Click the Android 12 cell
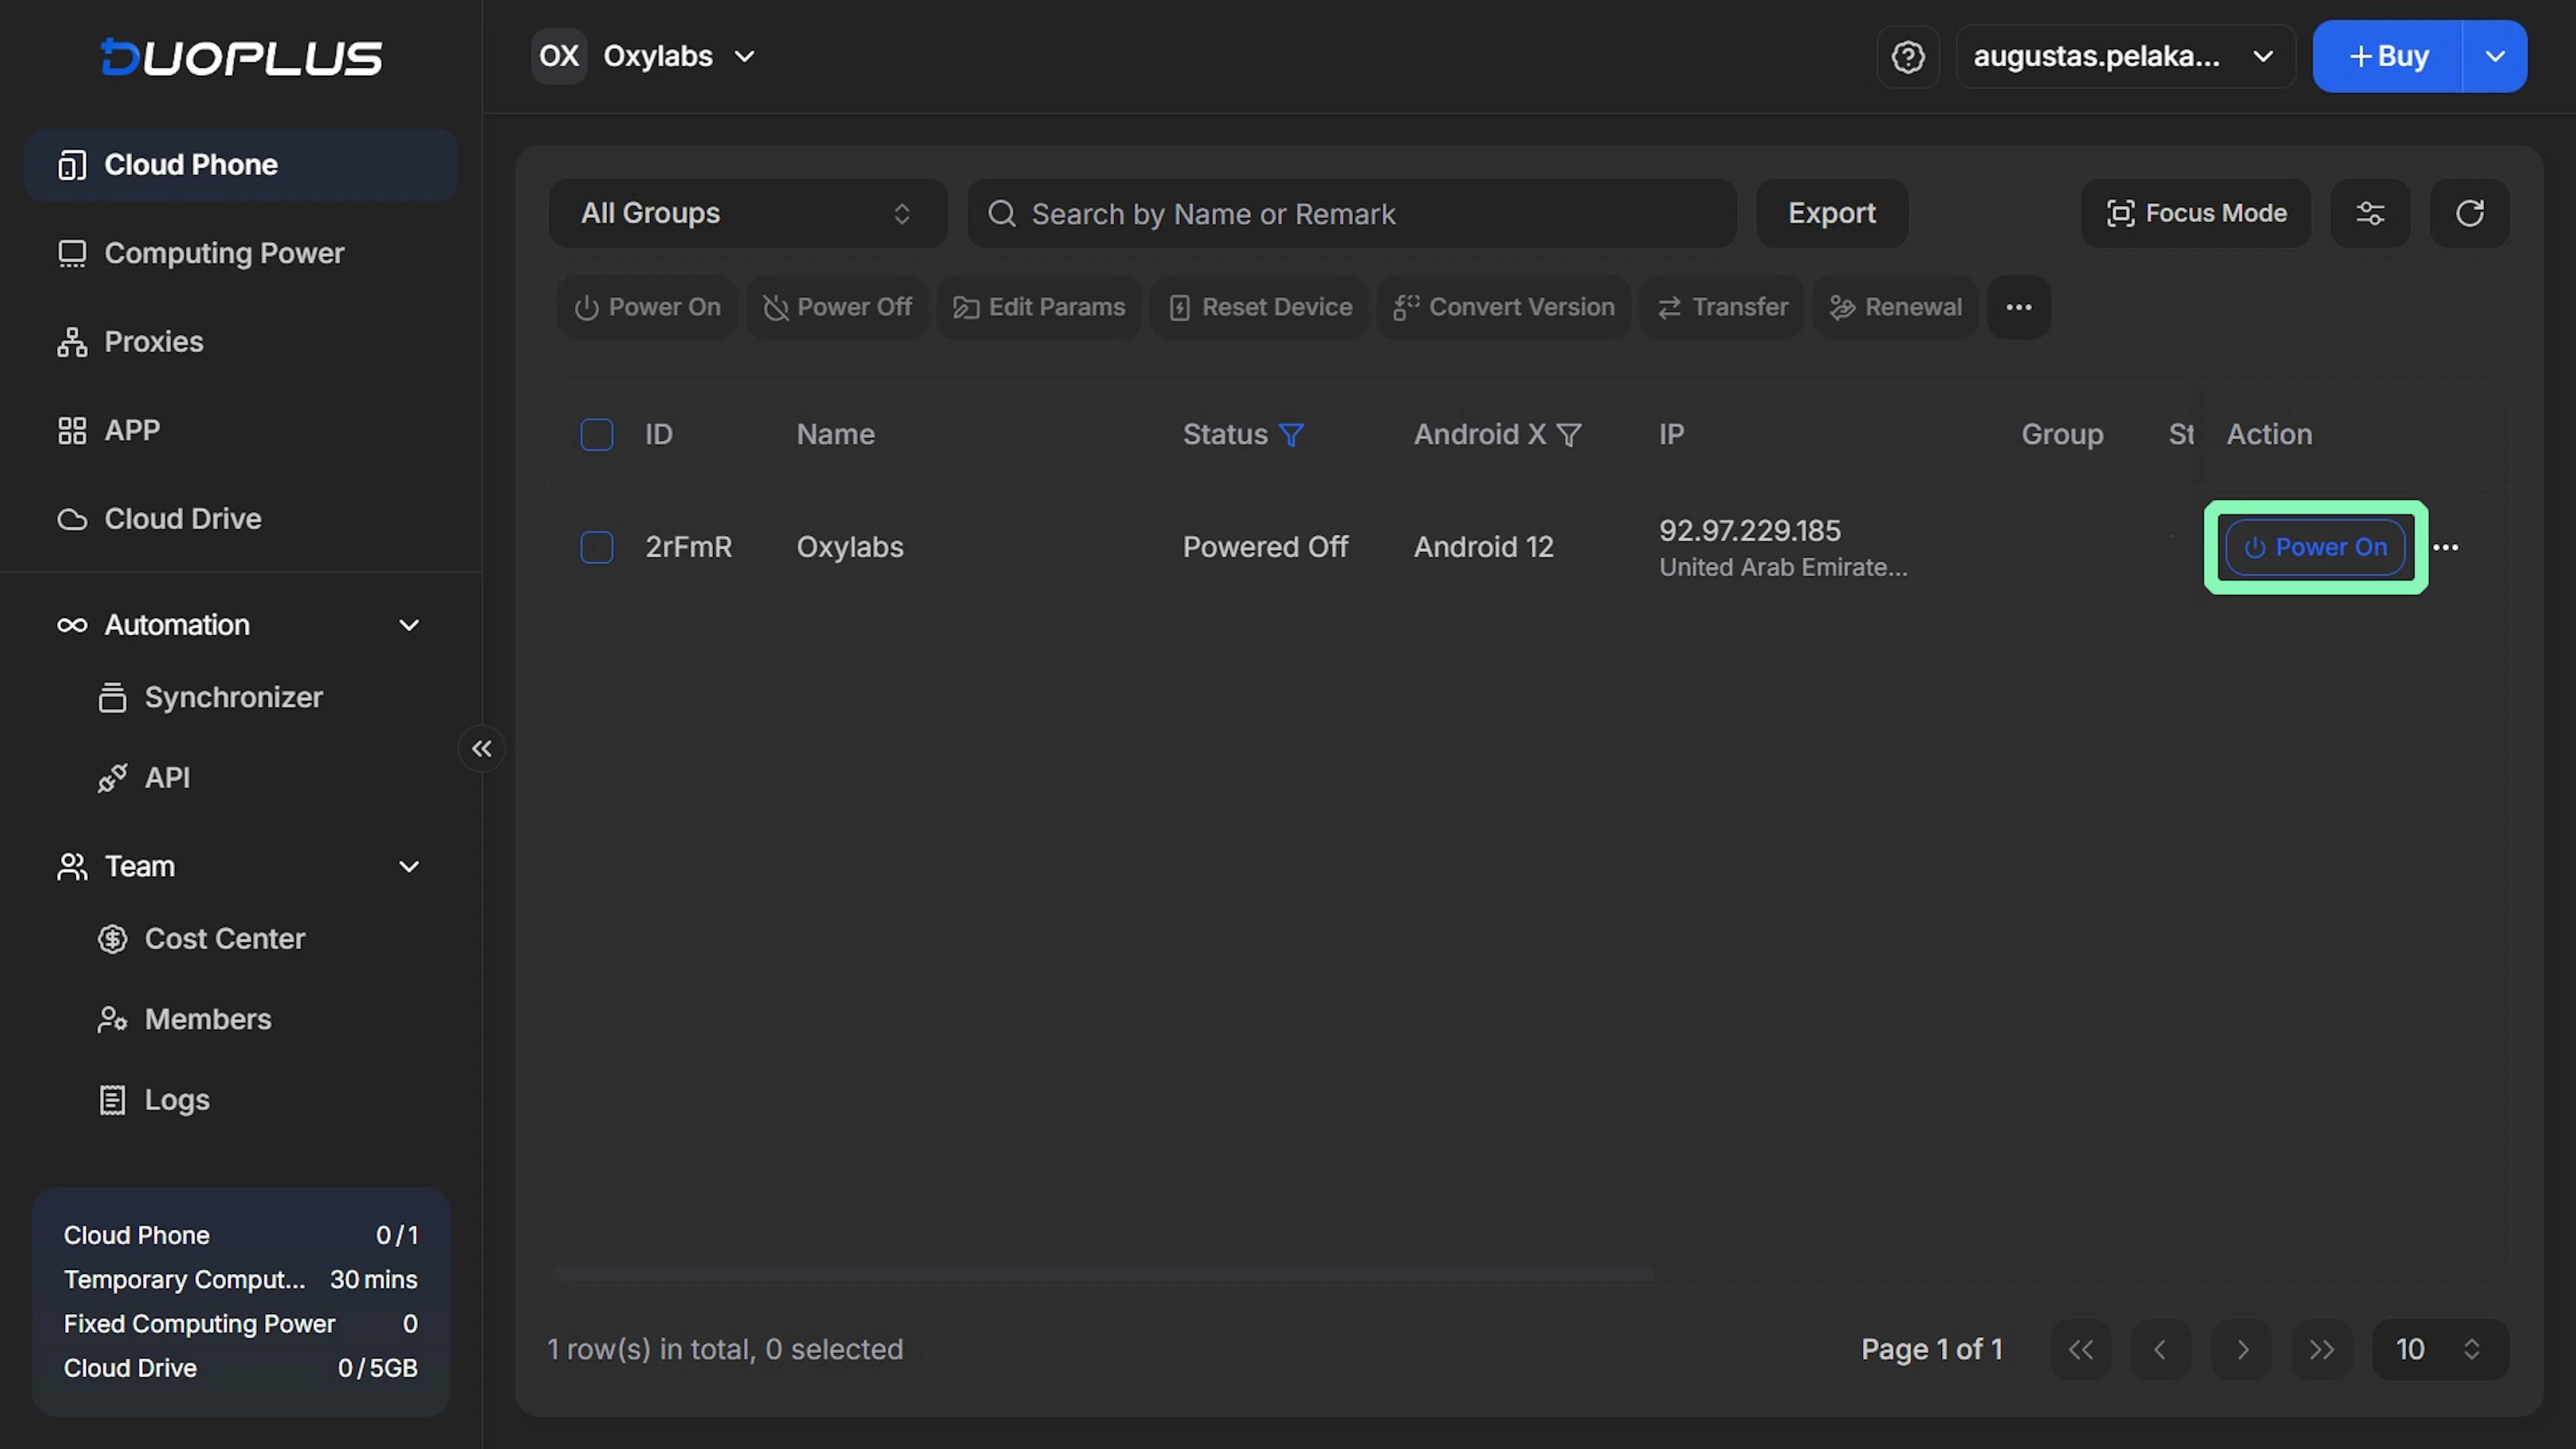Viewport: 2576px width, 1449px height. coord(1483,547)
